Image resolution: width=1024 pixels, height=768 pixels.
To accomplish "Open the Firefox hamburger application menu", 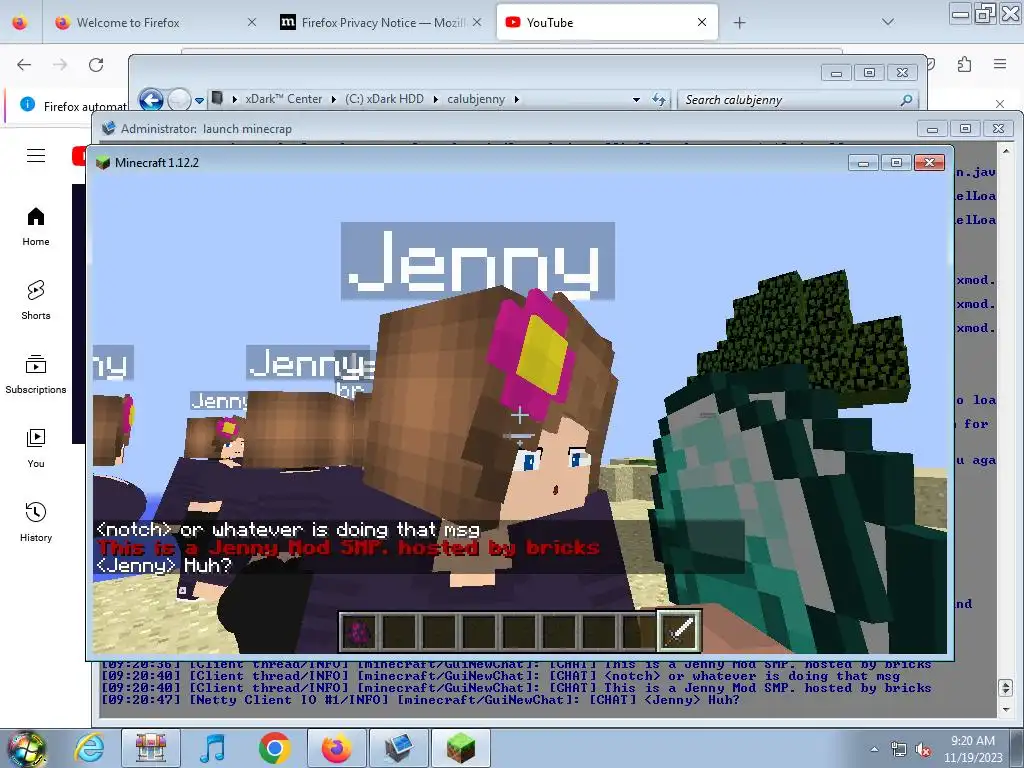I will (x=999, y=64).
